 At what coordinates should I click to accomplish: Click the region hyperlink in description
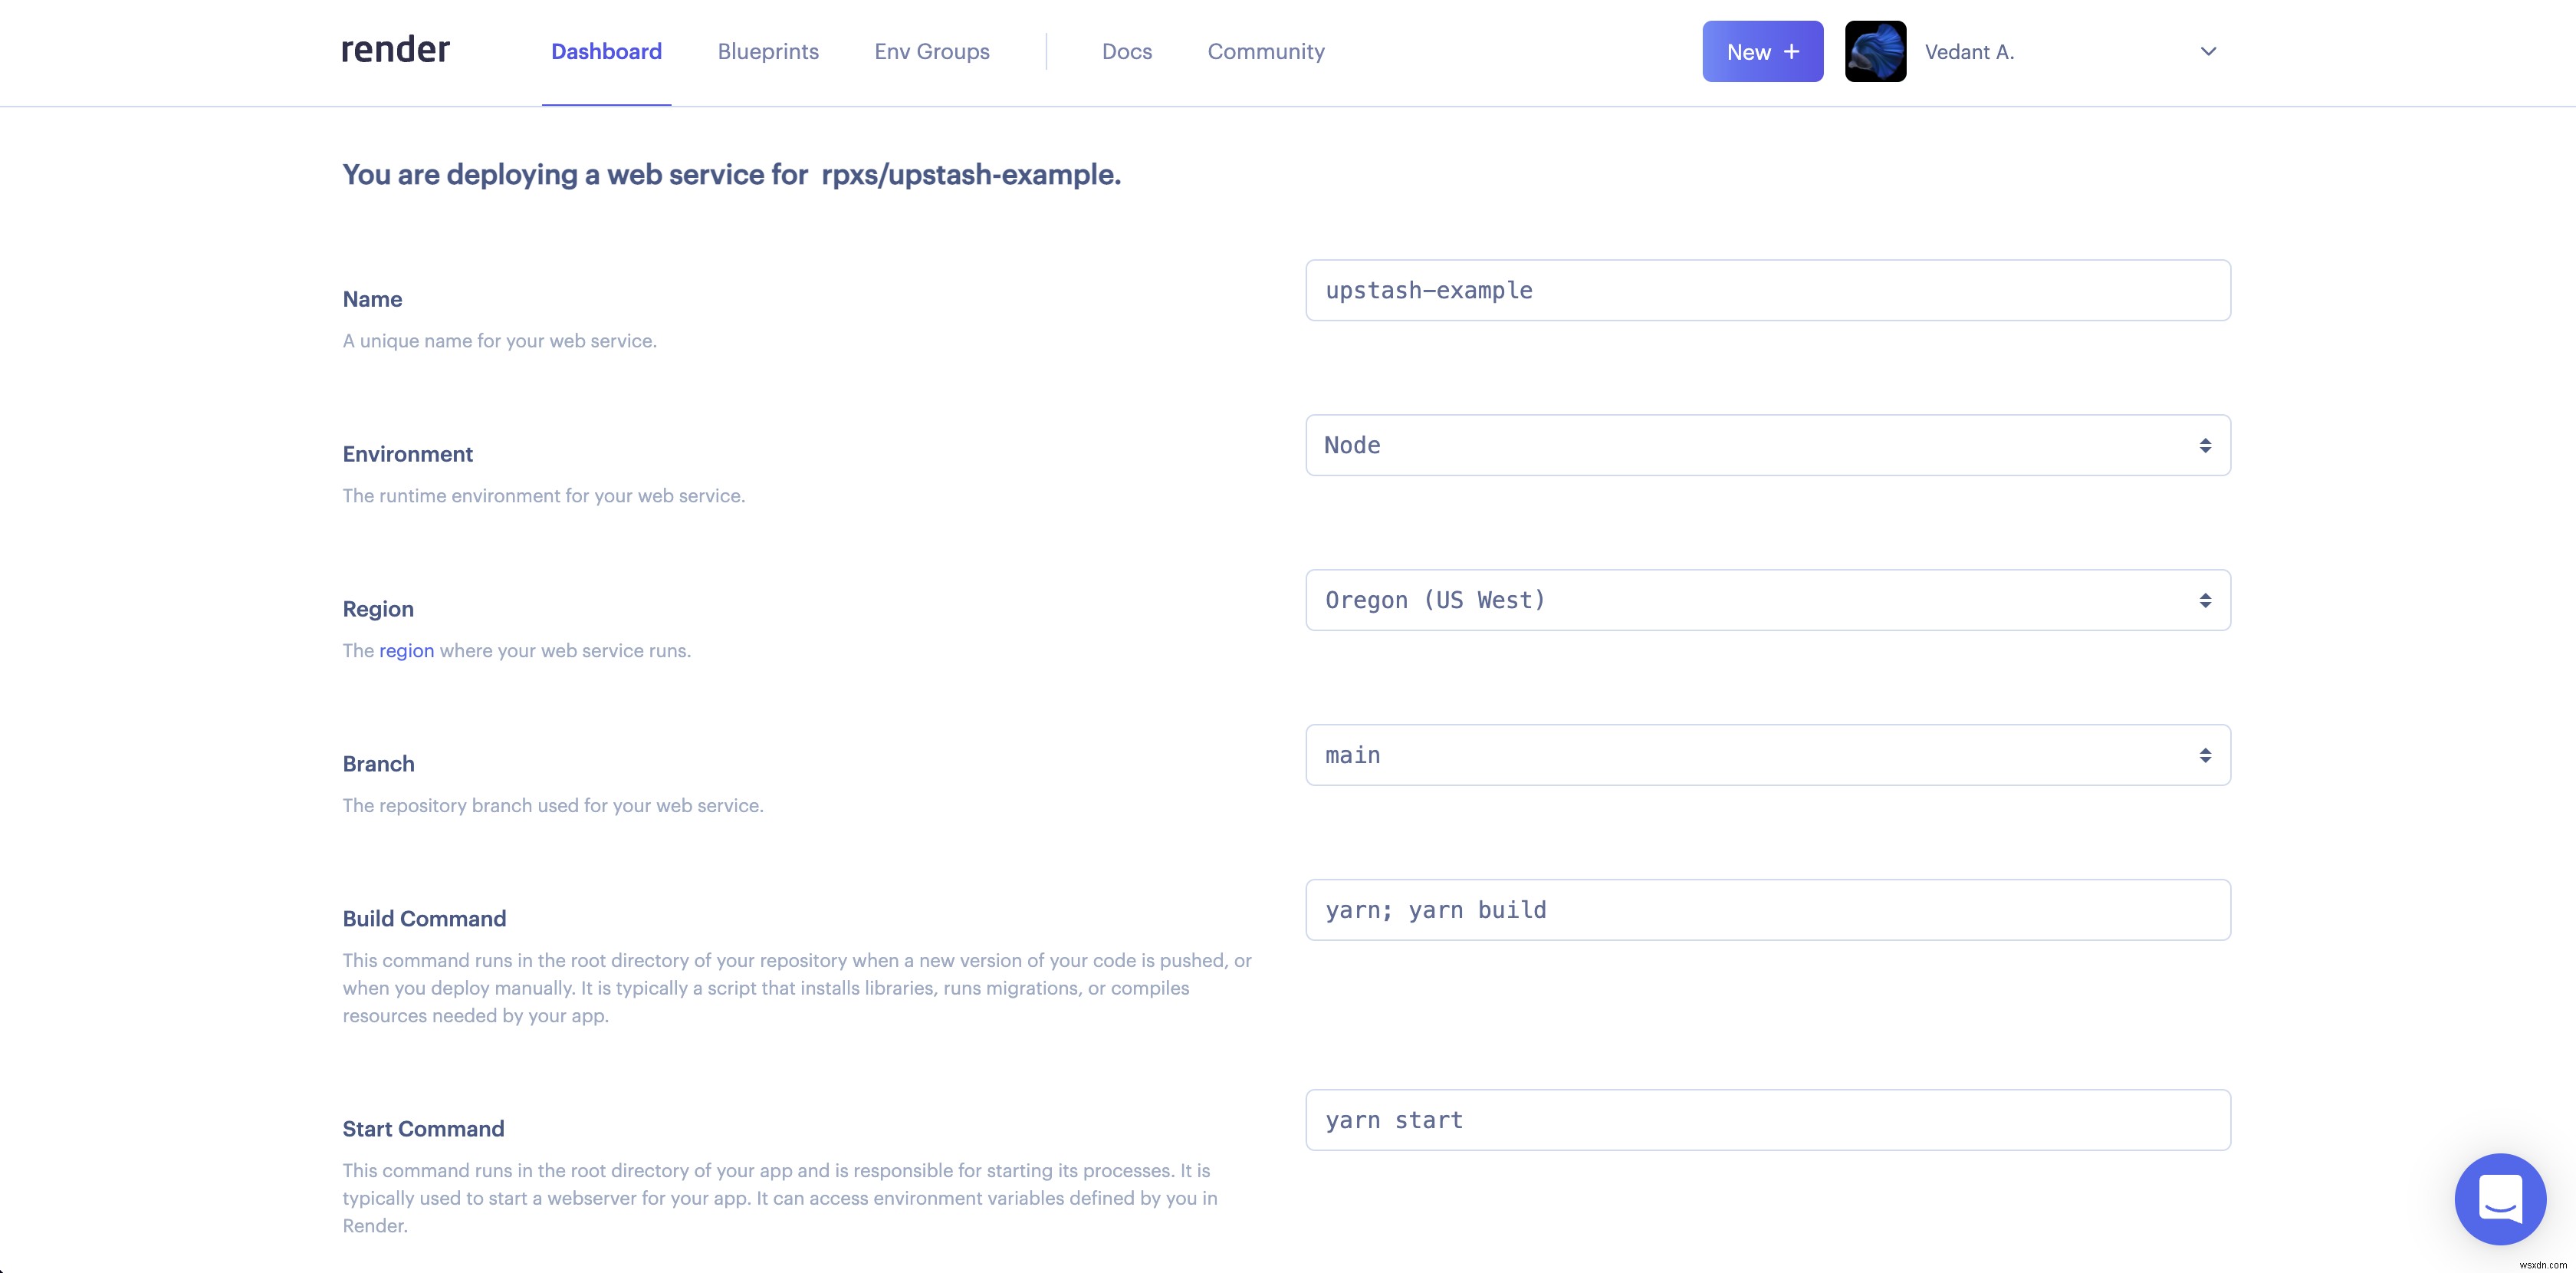pyautogui.click(x=406, y=650)
